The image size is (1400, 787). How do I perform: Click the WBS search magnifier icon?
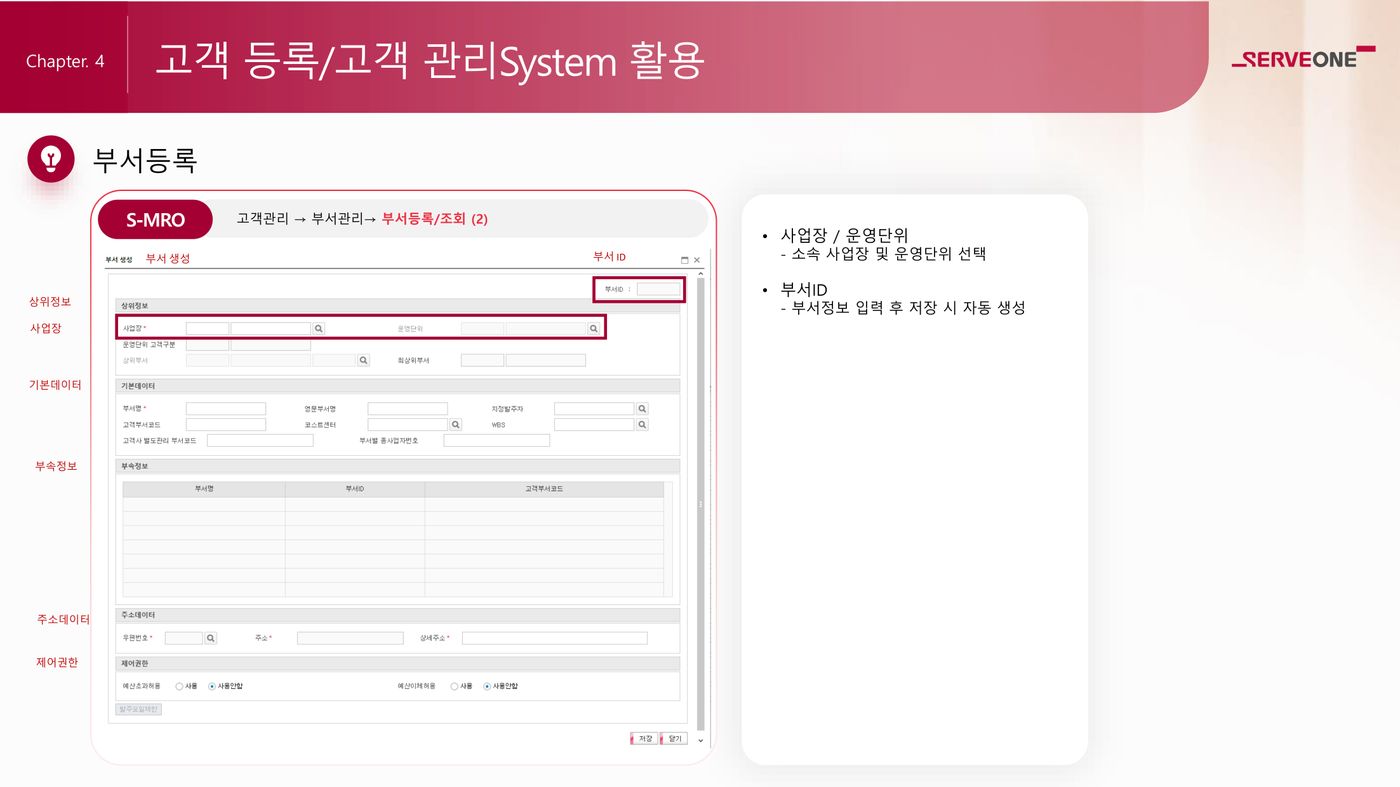click(642, 425)
